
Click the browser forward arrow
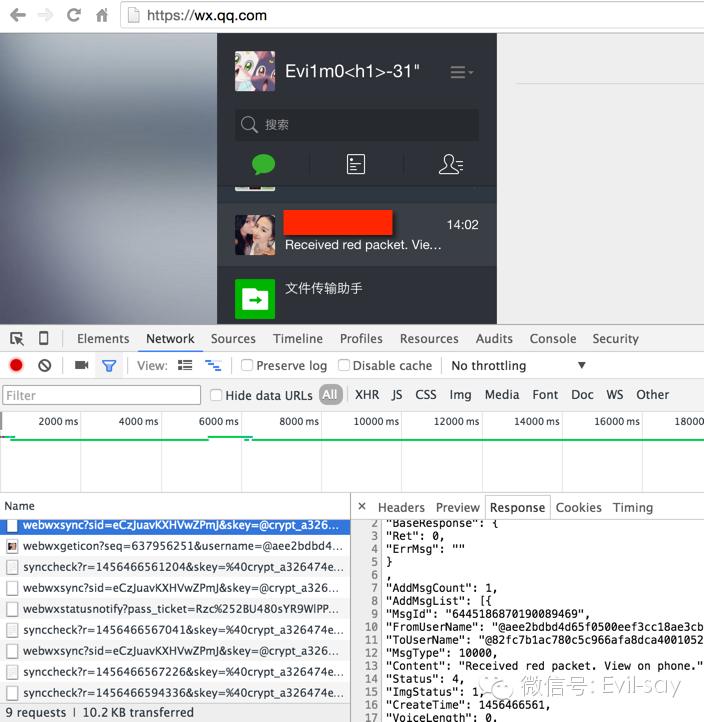pyautogui.click(x=46, y=15)
